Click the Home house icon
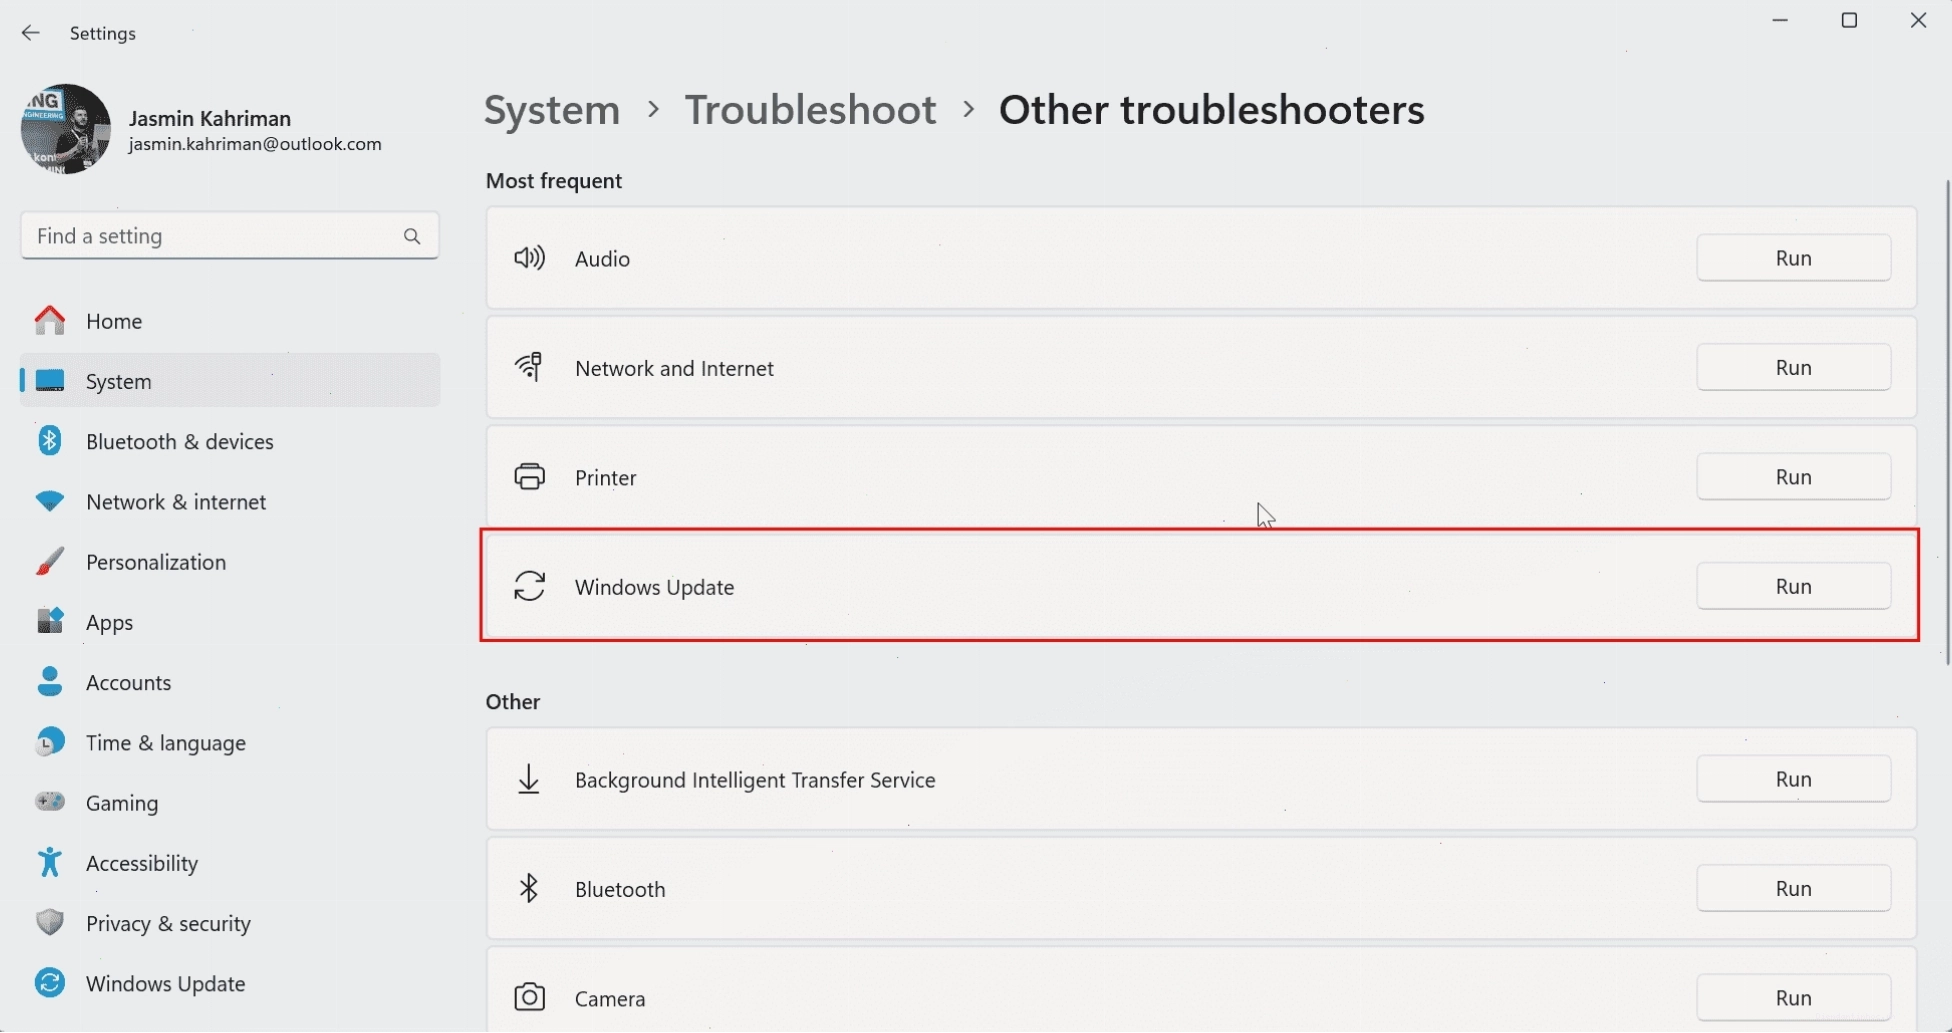Viewport: 1952px width, 1033px height. pos(50,321)
